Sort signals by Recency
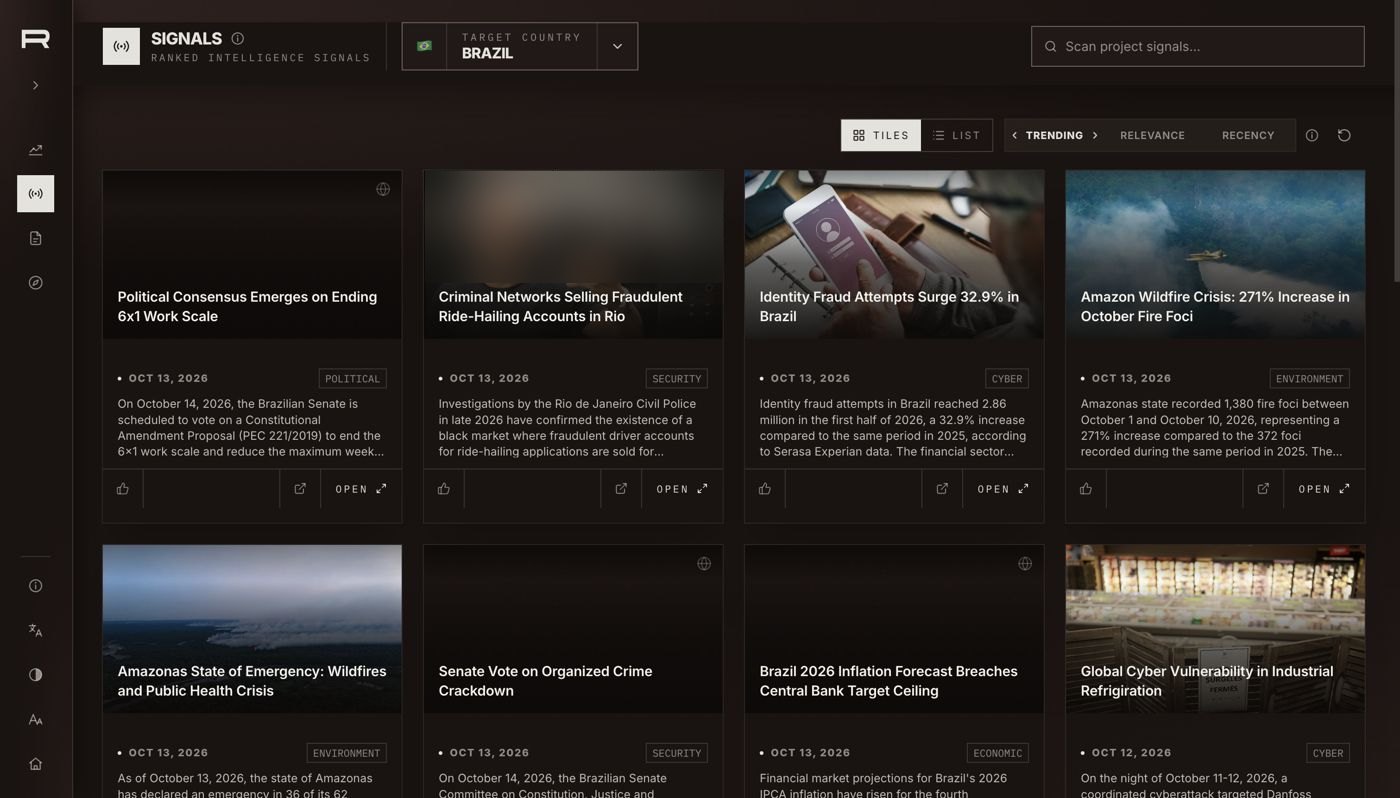 1248,135
